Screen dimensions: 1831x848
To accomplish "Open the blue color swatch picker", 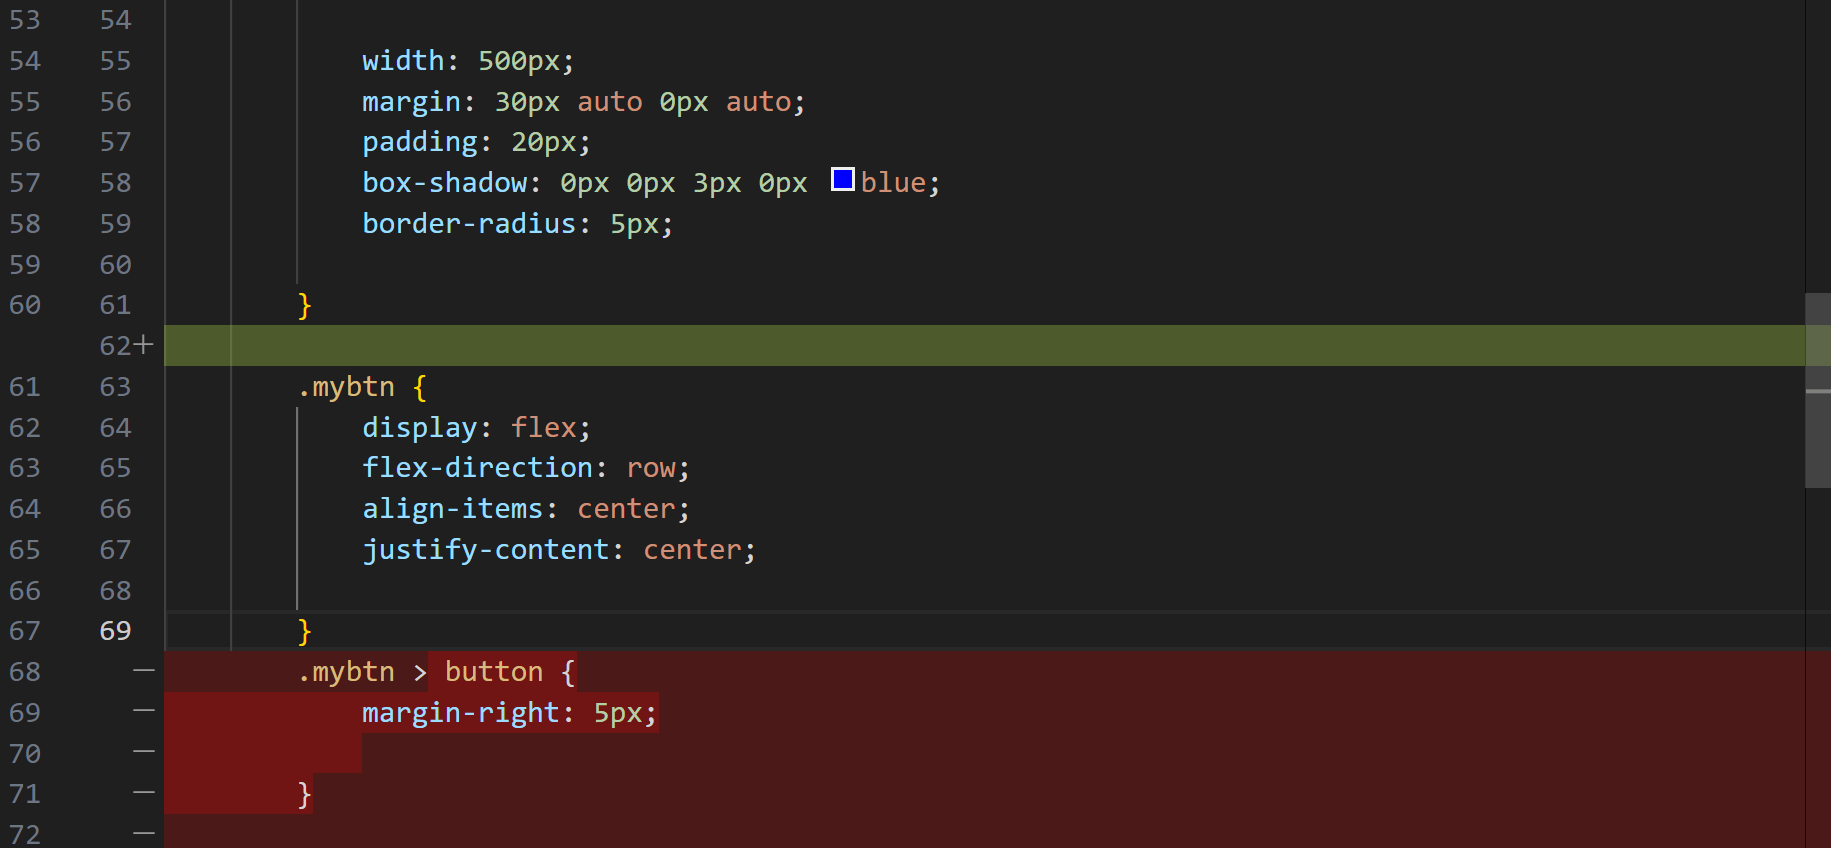I will coord(843,180).
